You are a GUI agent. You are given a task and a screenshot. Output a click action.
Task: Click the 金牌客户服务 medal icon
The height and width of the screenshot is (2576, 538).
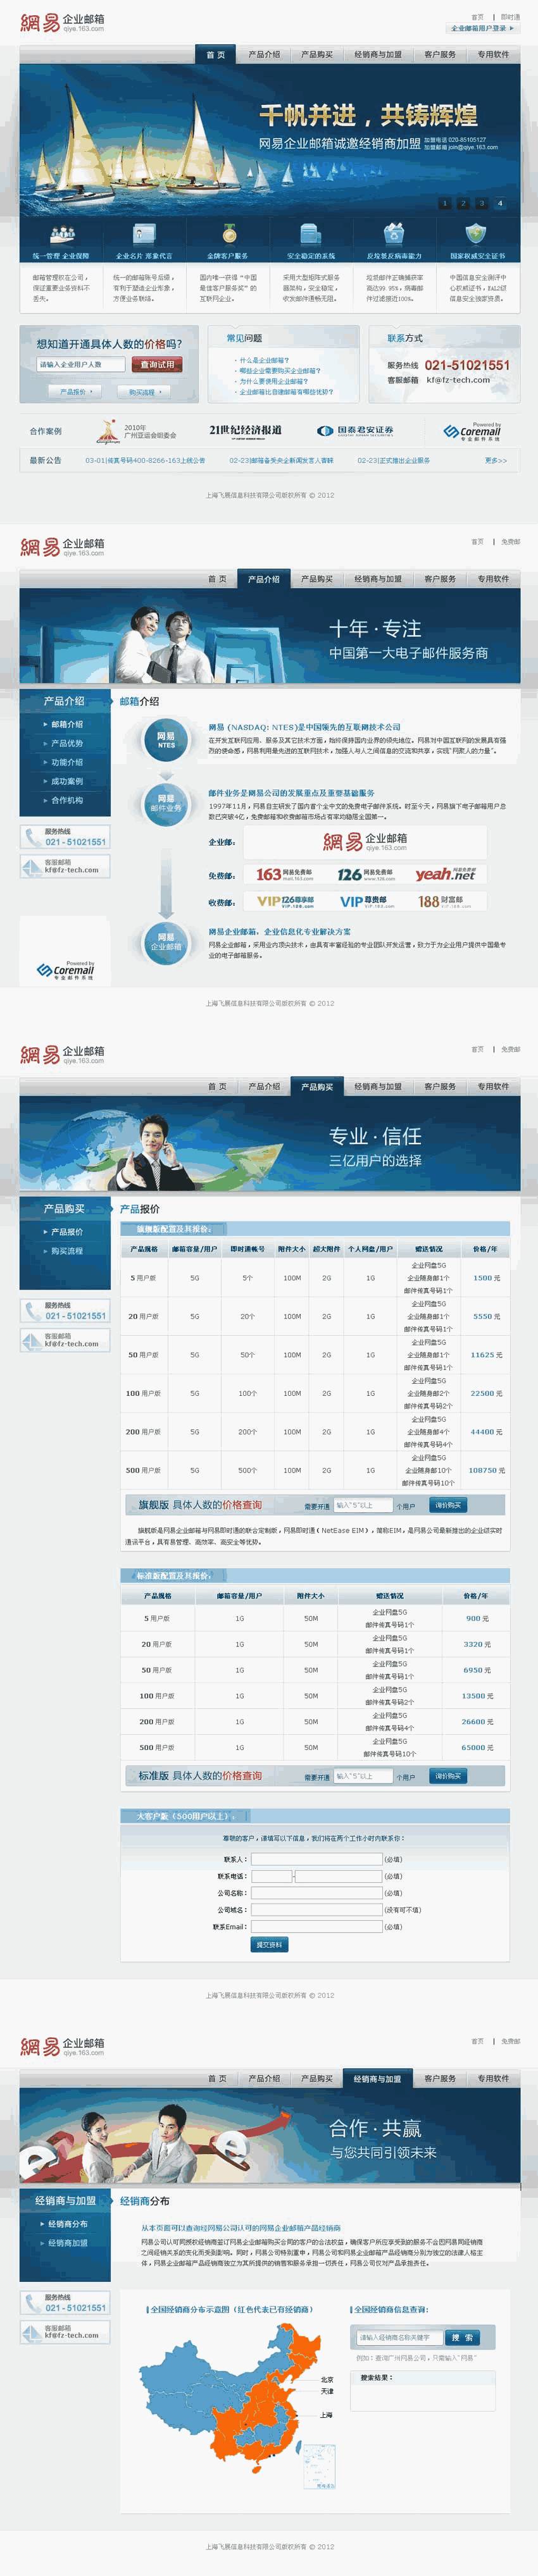point(228,233)
